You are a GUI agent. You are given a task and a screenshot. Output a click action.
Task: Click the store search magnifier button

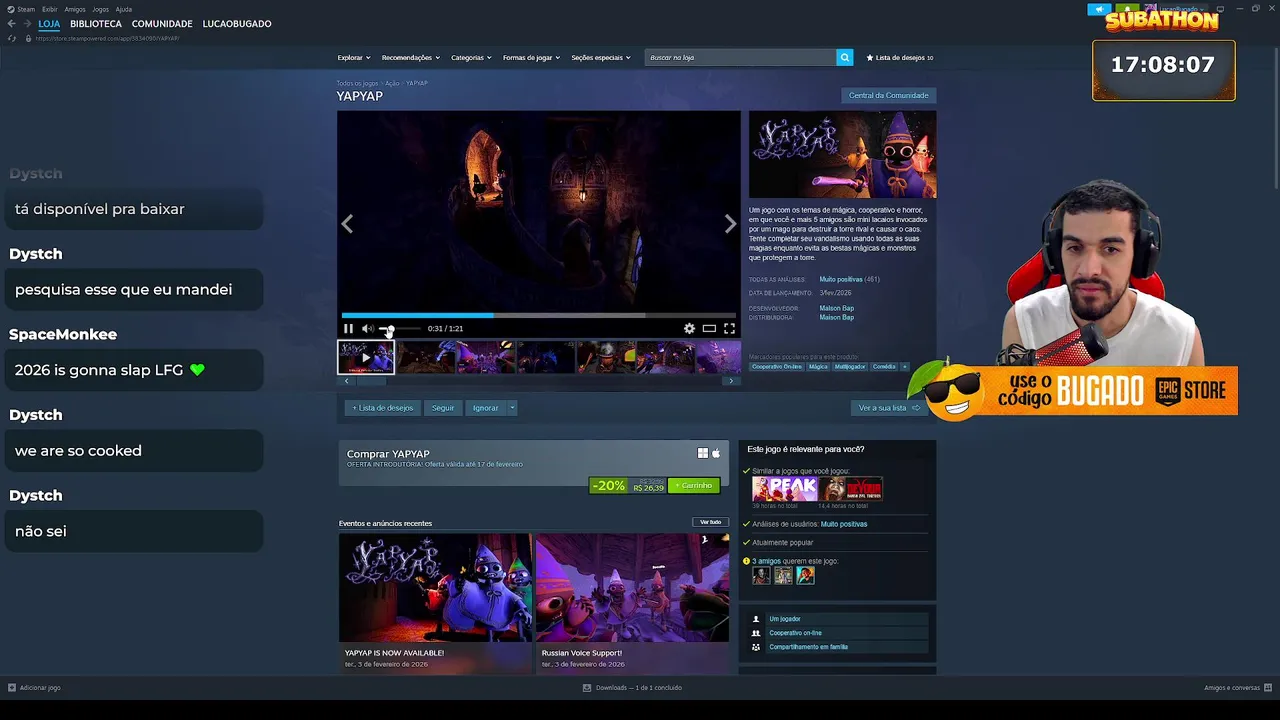click(845, 57)
